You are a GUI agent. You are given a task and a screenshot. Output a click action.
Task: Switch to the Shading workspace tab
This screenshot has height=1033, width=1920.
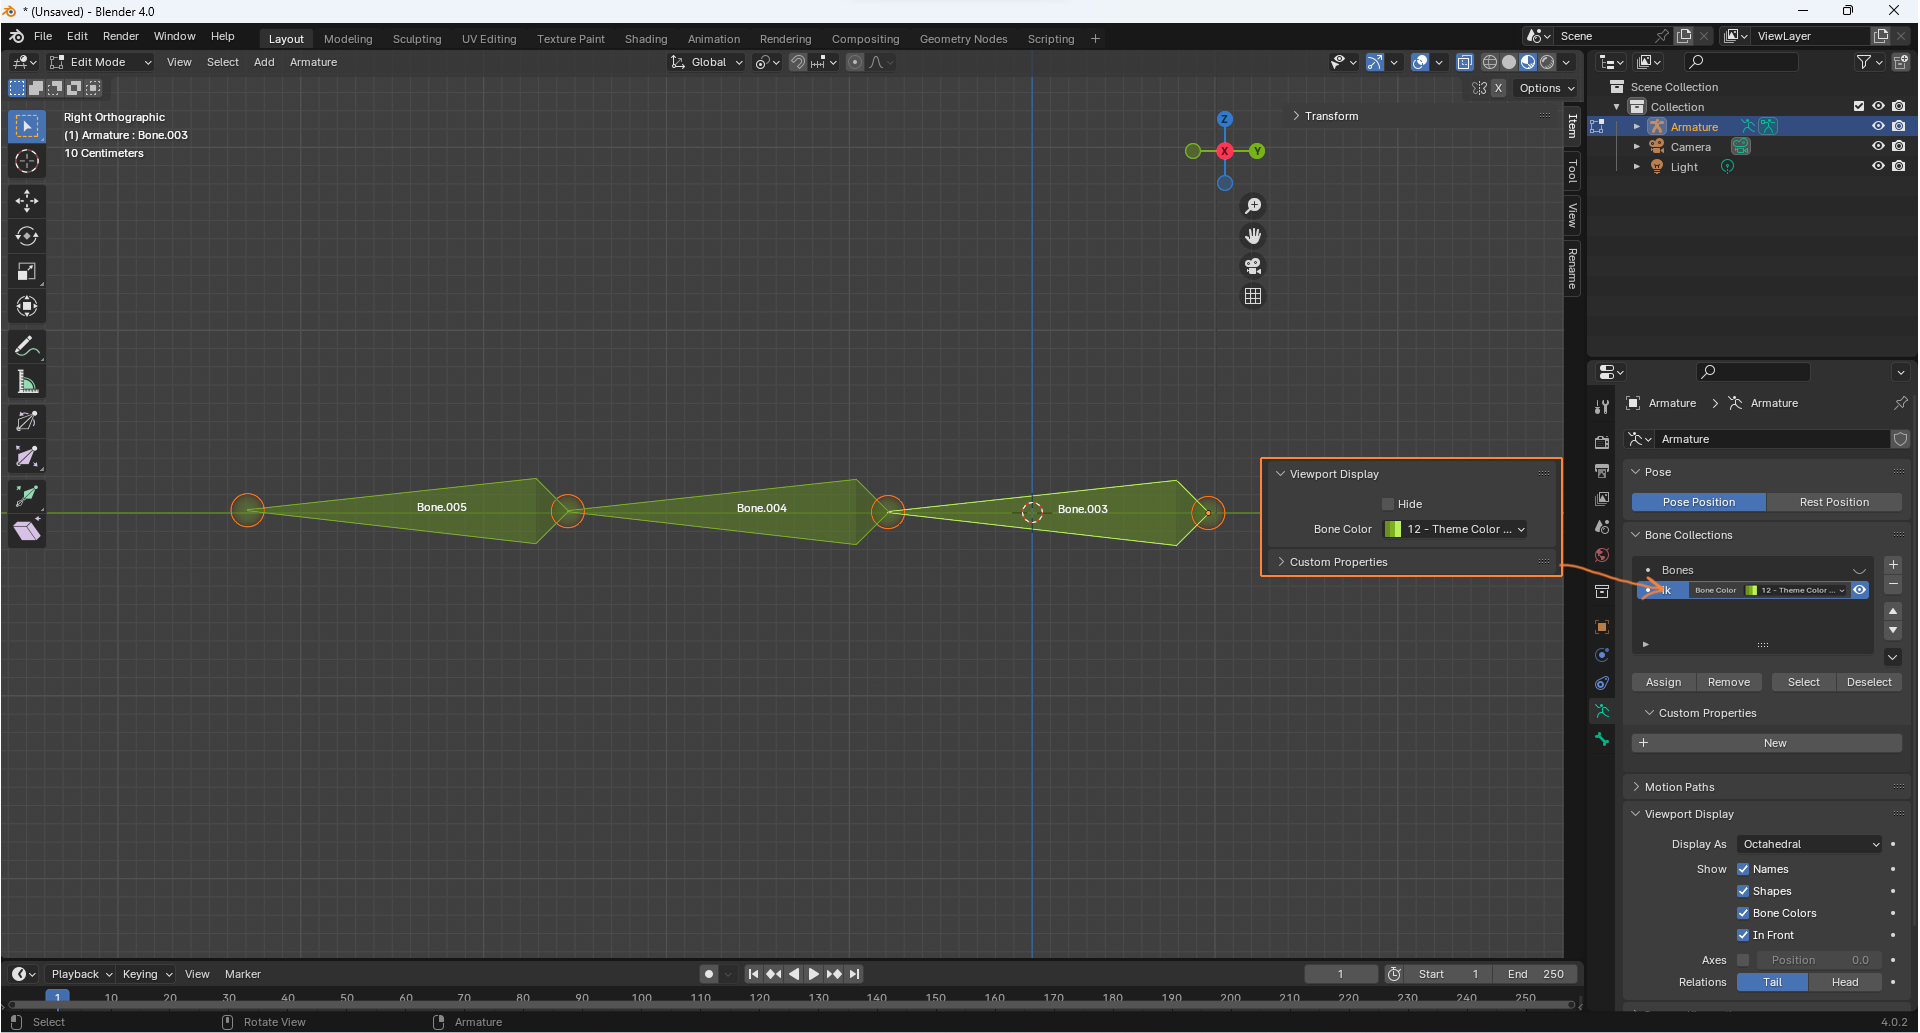tap(646, 39)
